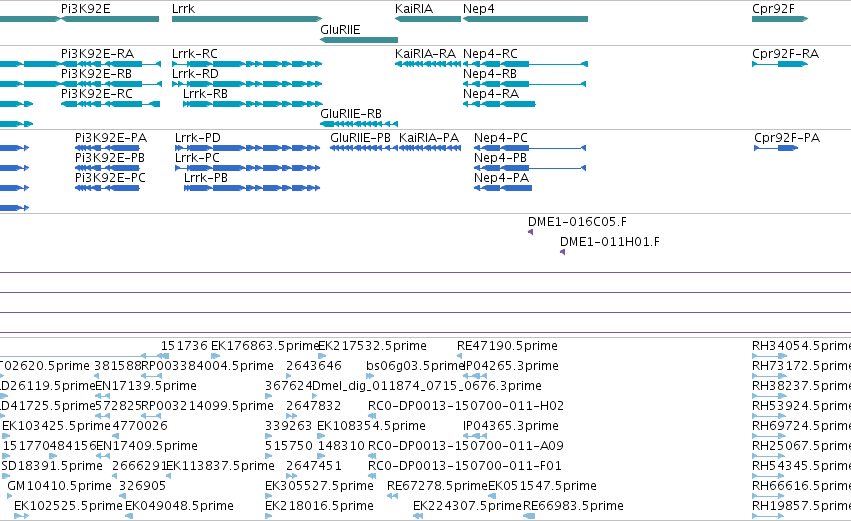Select the 2643646 EST feature

pos(289,376)
